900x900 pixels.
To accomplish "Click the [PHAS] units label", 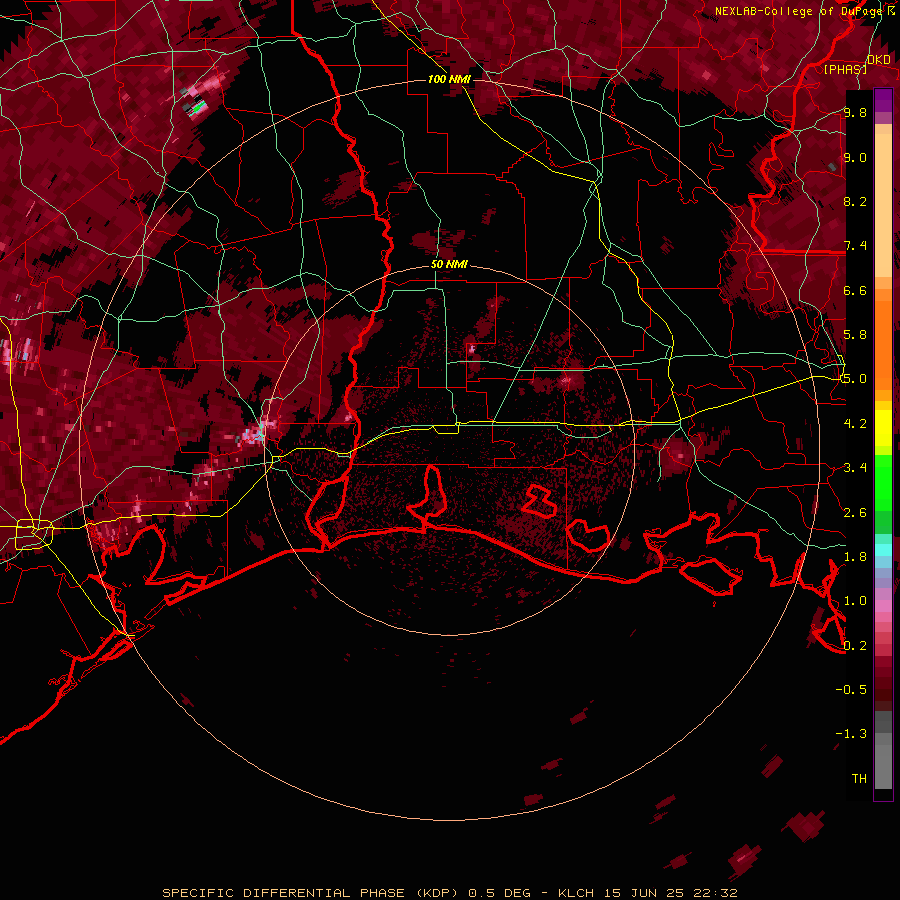I will (845, 69).
